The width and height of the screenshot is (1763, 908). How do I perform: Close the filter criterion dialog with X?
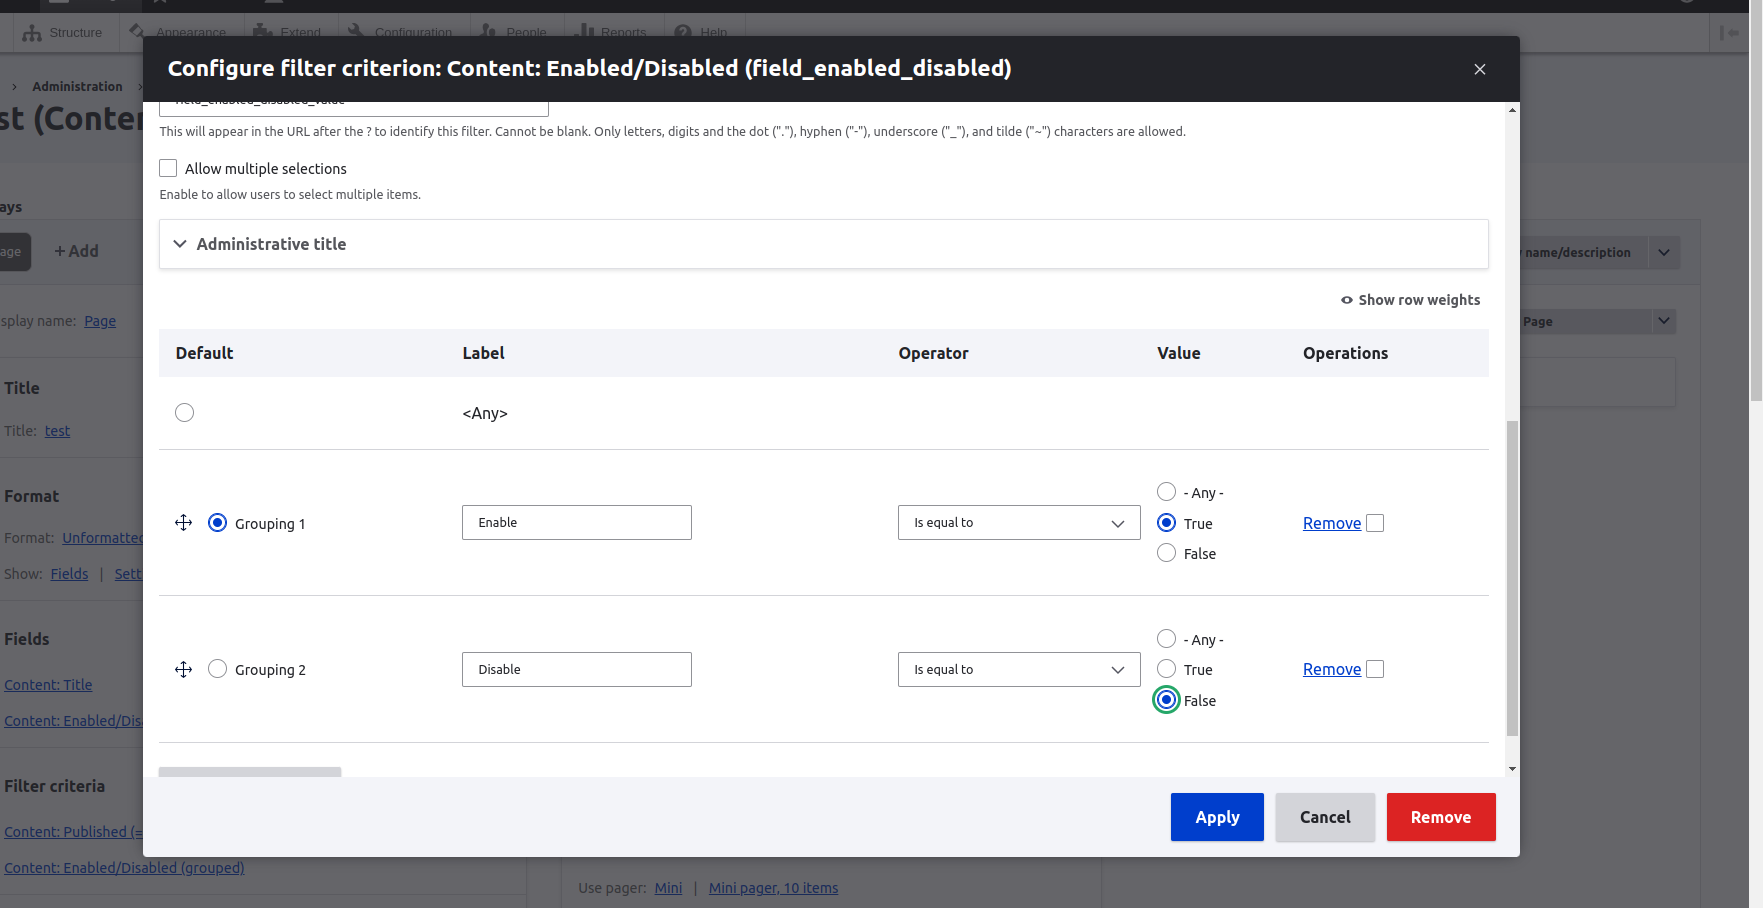(x=1479, y=69)
